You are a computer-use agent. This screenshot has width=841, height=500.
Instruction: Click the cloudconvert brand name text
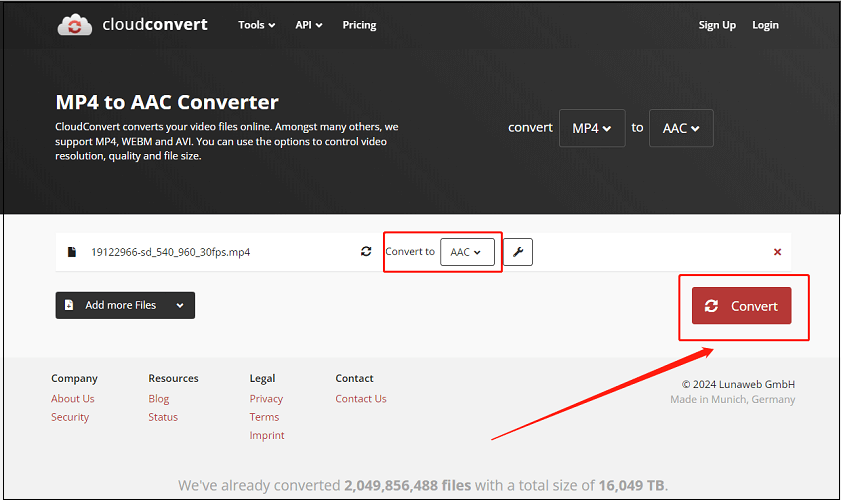154,24
